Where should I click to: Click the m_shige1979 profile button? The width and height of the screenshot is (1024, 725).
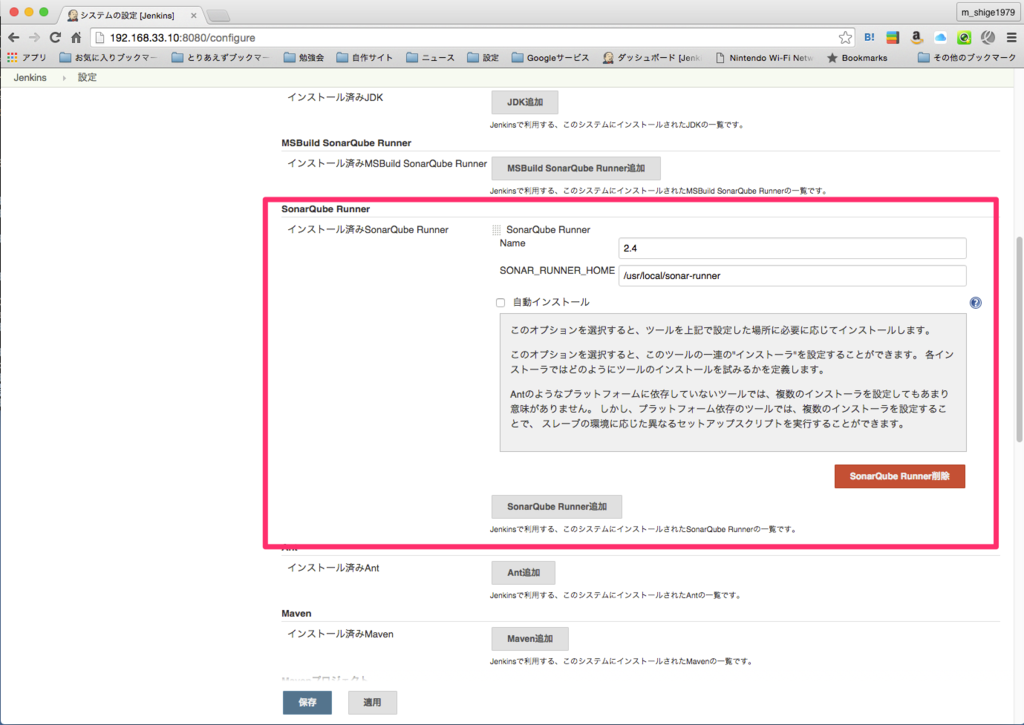(987, 12)
